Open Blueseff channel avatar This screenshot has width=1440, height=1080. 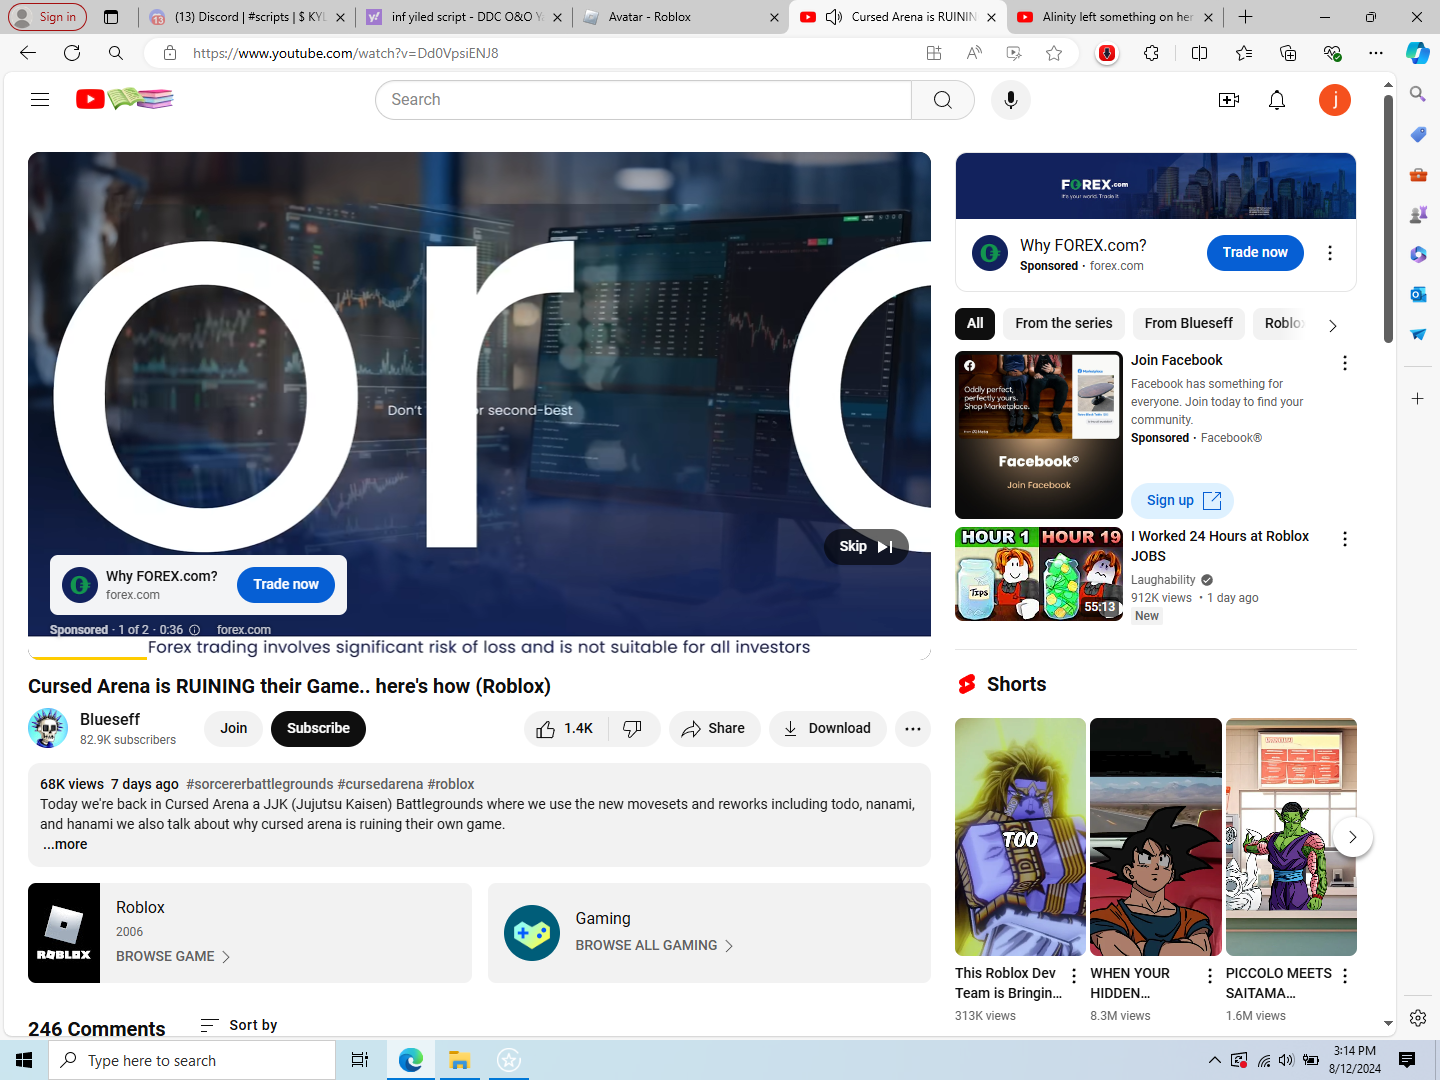[48, 728]
